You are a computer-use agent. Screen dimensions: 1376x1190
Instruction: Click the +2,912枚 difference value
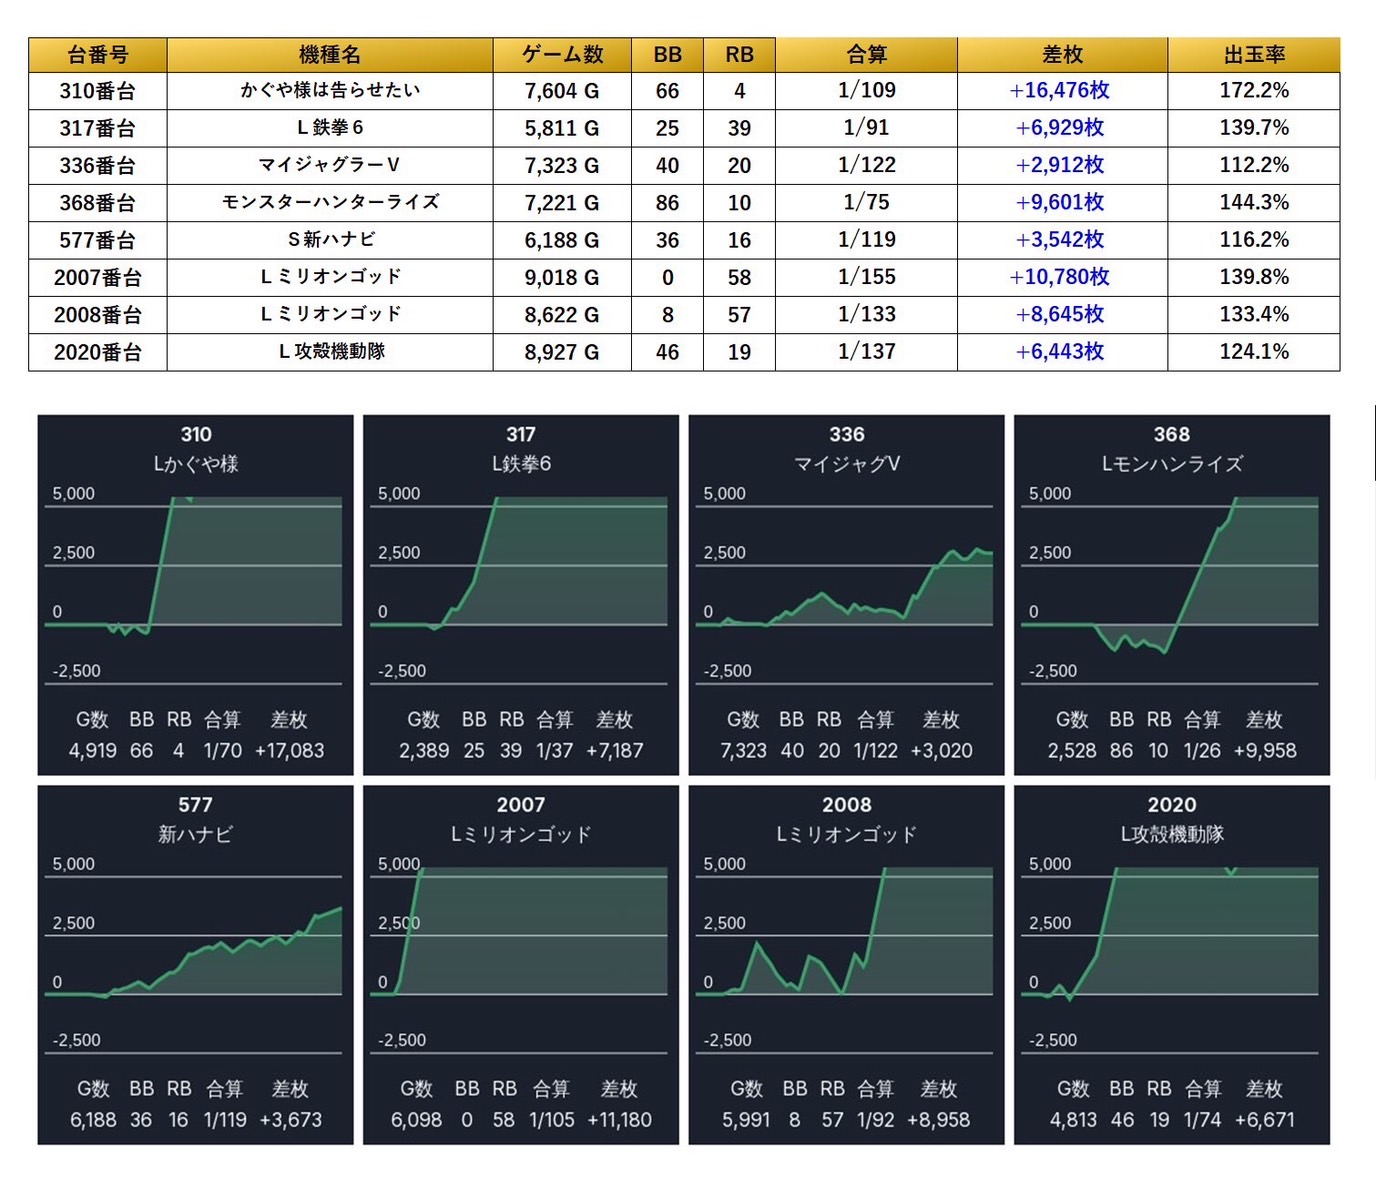tap(1060, 164)
